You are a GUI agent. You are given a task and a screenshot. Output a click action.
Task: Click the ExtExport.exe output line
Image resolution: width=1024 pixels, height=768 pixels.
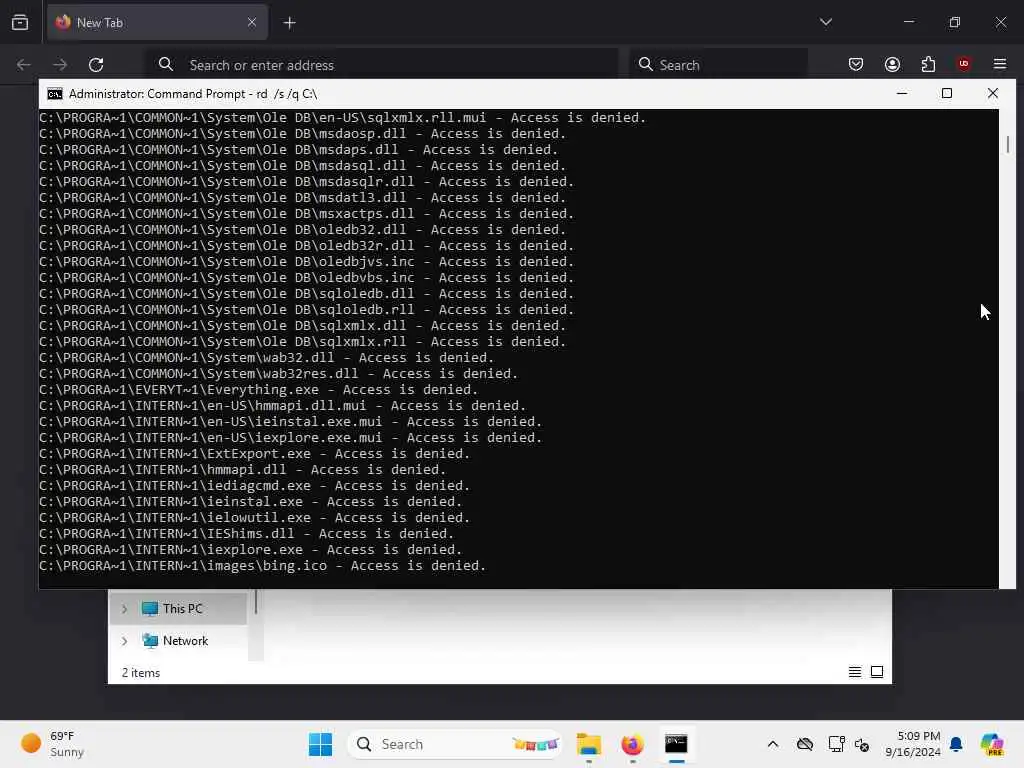pos(254,454)
